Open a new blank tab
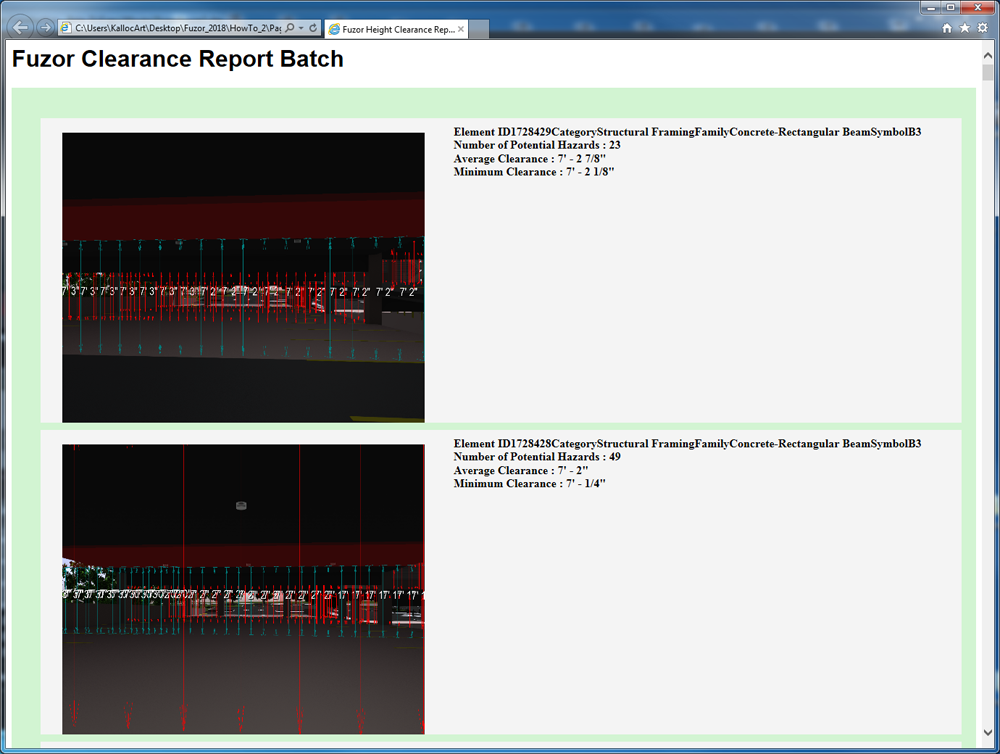Screen dimensions: 1000x754 pos(479,29)
